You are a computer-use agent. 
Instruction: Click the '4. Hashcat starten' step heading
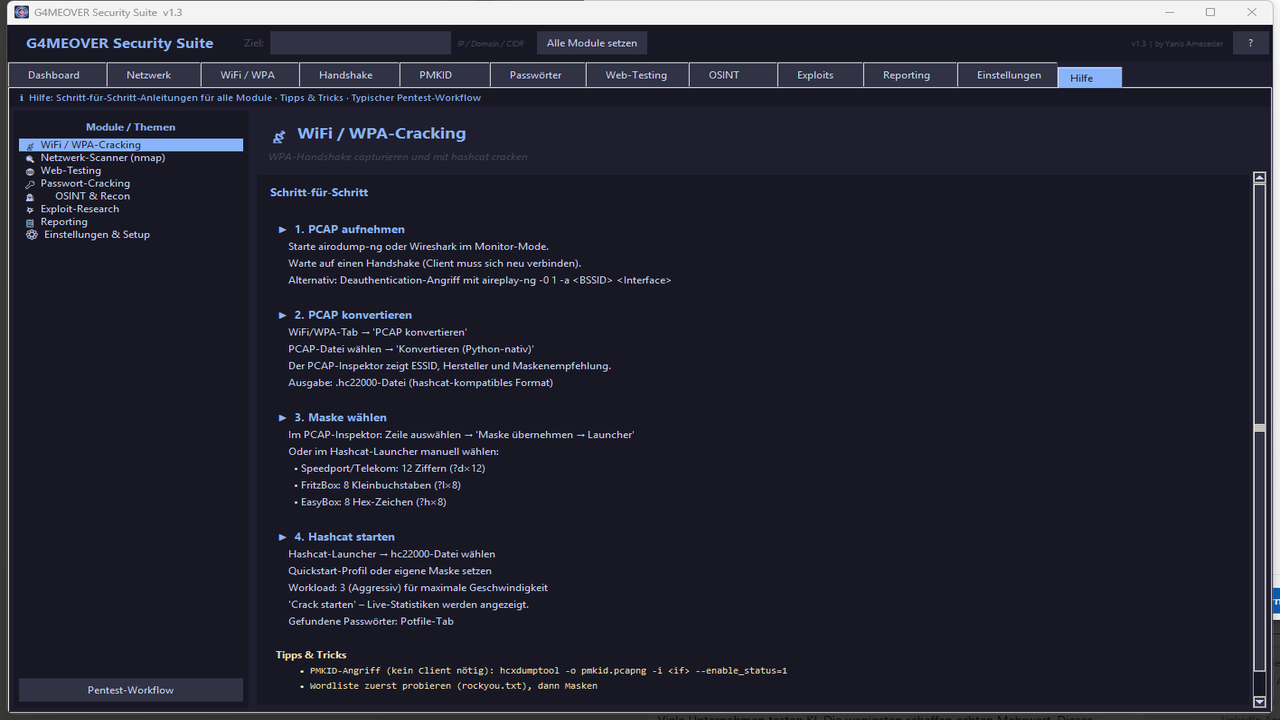344,537
